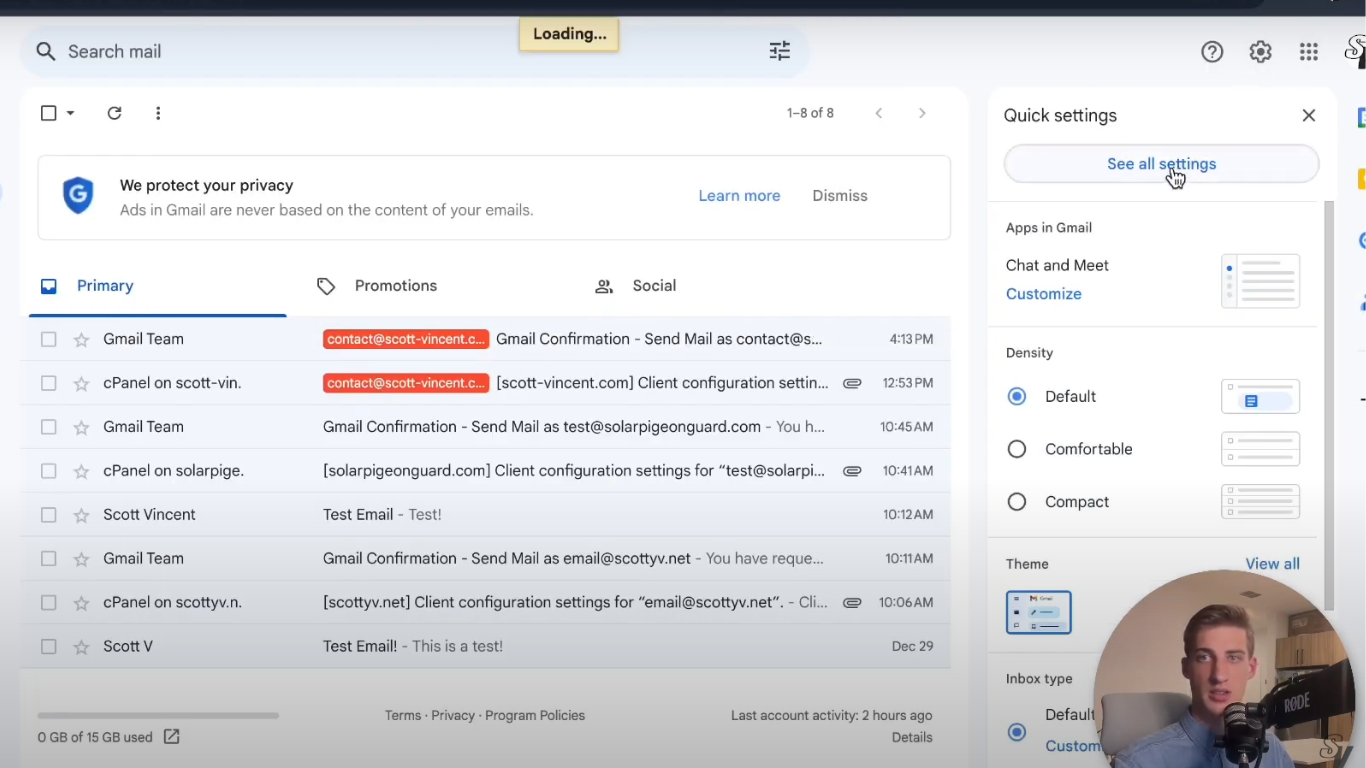Open the Terms footer link
The image size is (1366, 768).
point(403,715)
